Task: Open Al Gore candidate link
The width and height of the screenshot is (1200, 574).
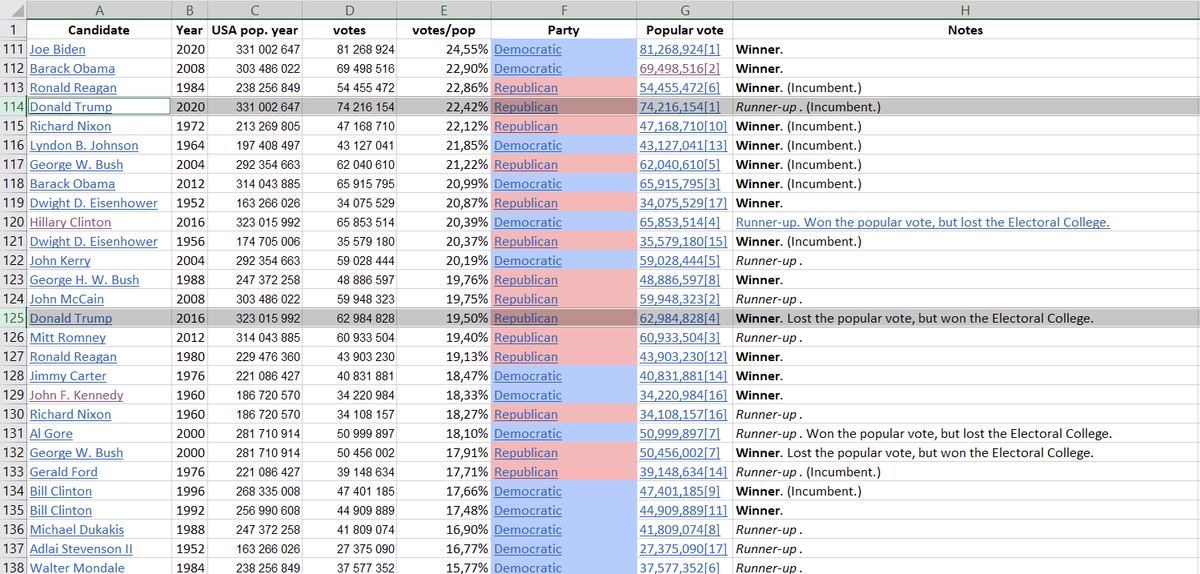Action: click(x=51, y=434)
